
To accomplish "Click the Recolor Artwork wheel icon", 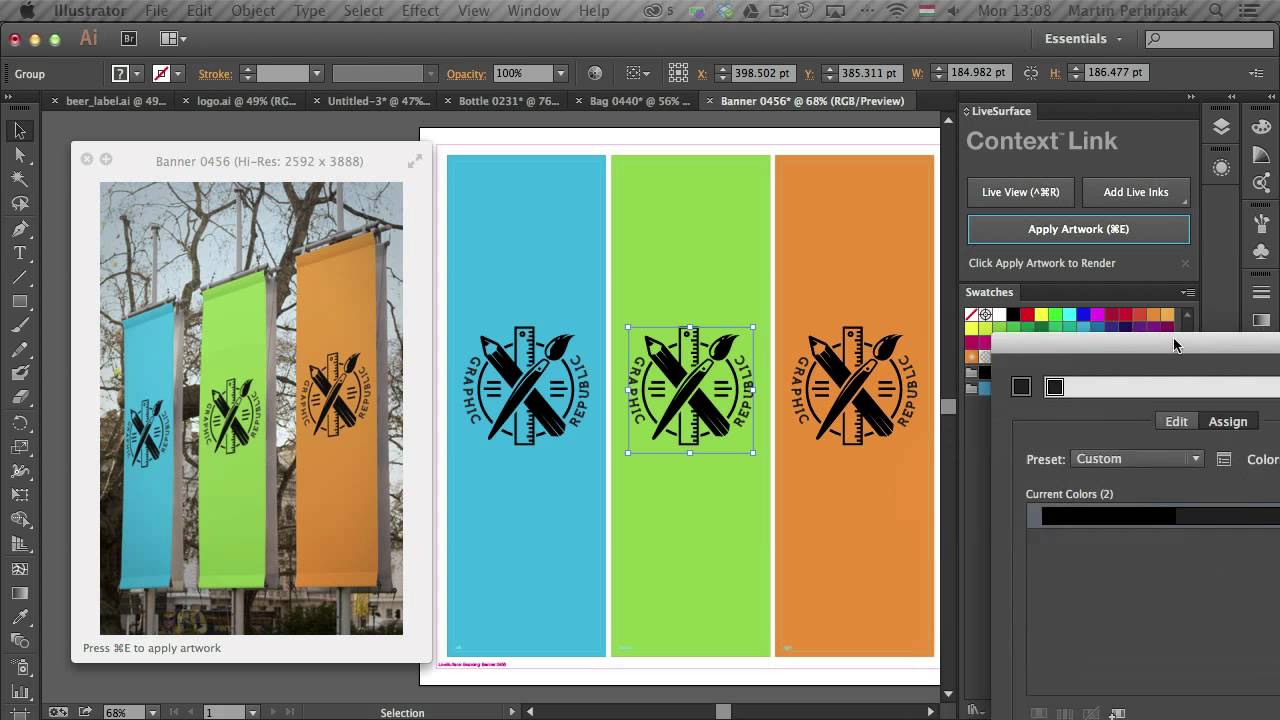I will click(595, 73).
